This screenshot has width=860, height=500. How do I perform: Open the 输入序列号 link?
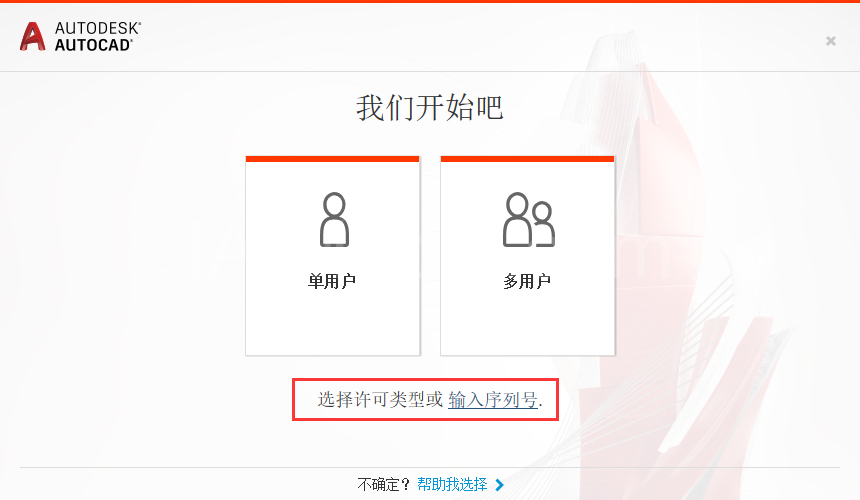pyautogui.click(x=493, y=400)
